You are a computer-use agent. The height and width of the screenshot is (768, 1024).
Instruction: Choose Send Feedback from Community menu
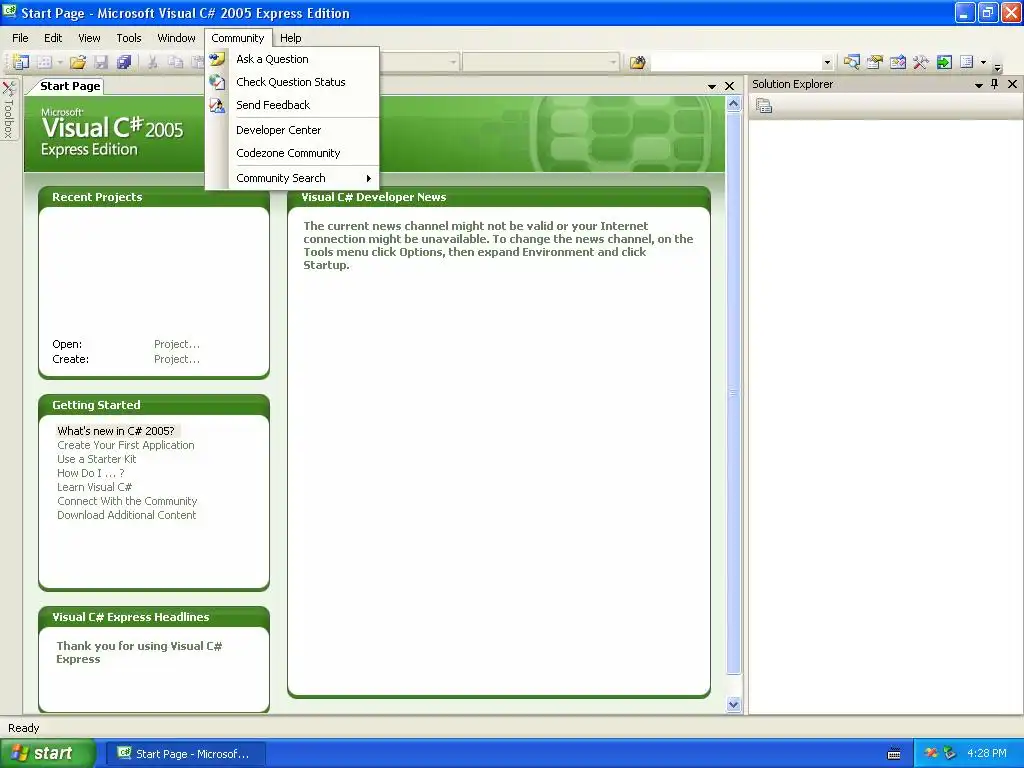(293, 104)
